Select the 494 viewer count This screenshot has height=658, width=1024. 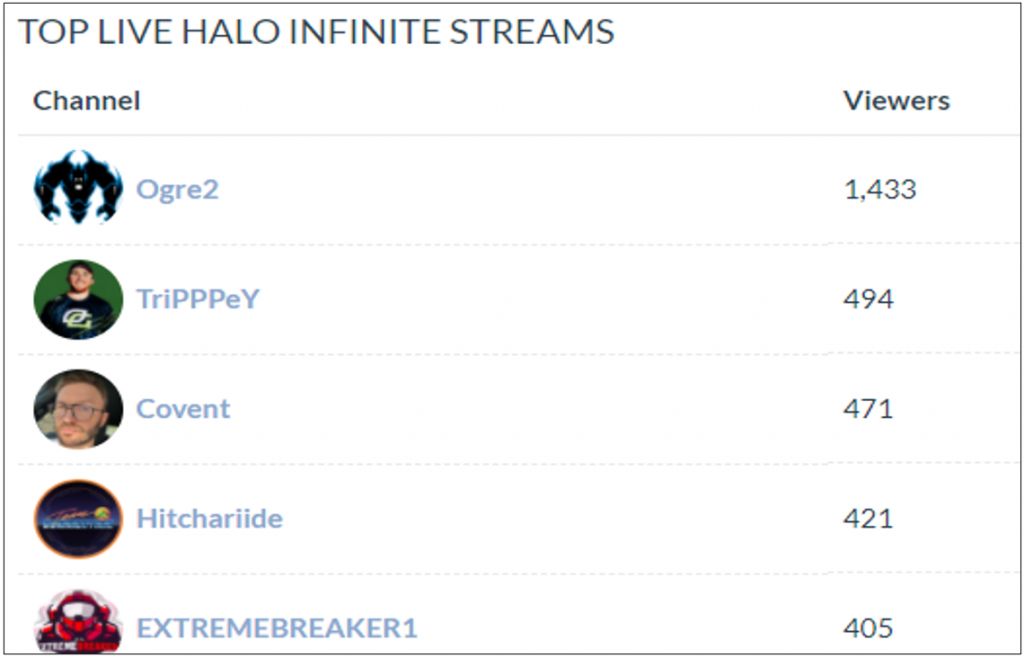tap(868, 299)
